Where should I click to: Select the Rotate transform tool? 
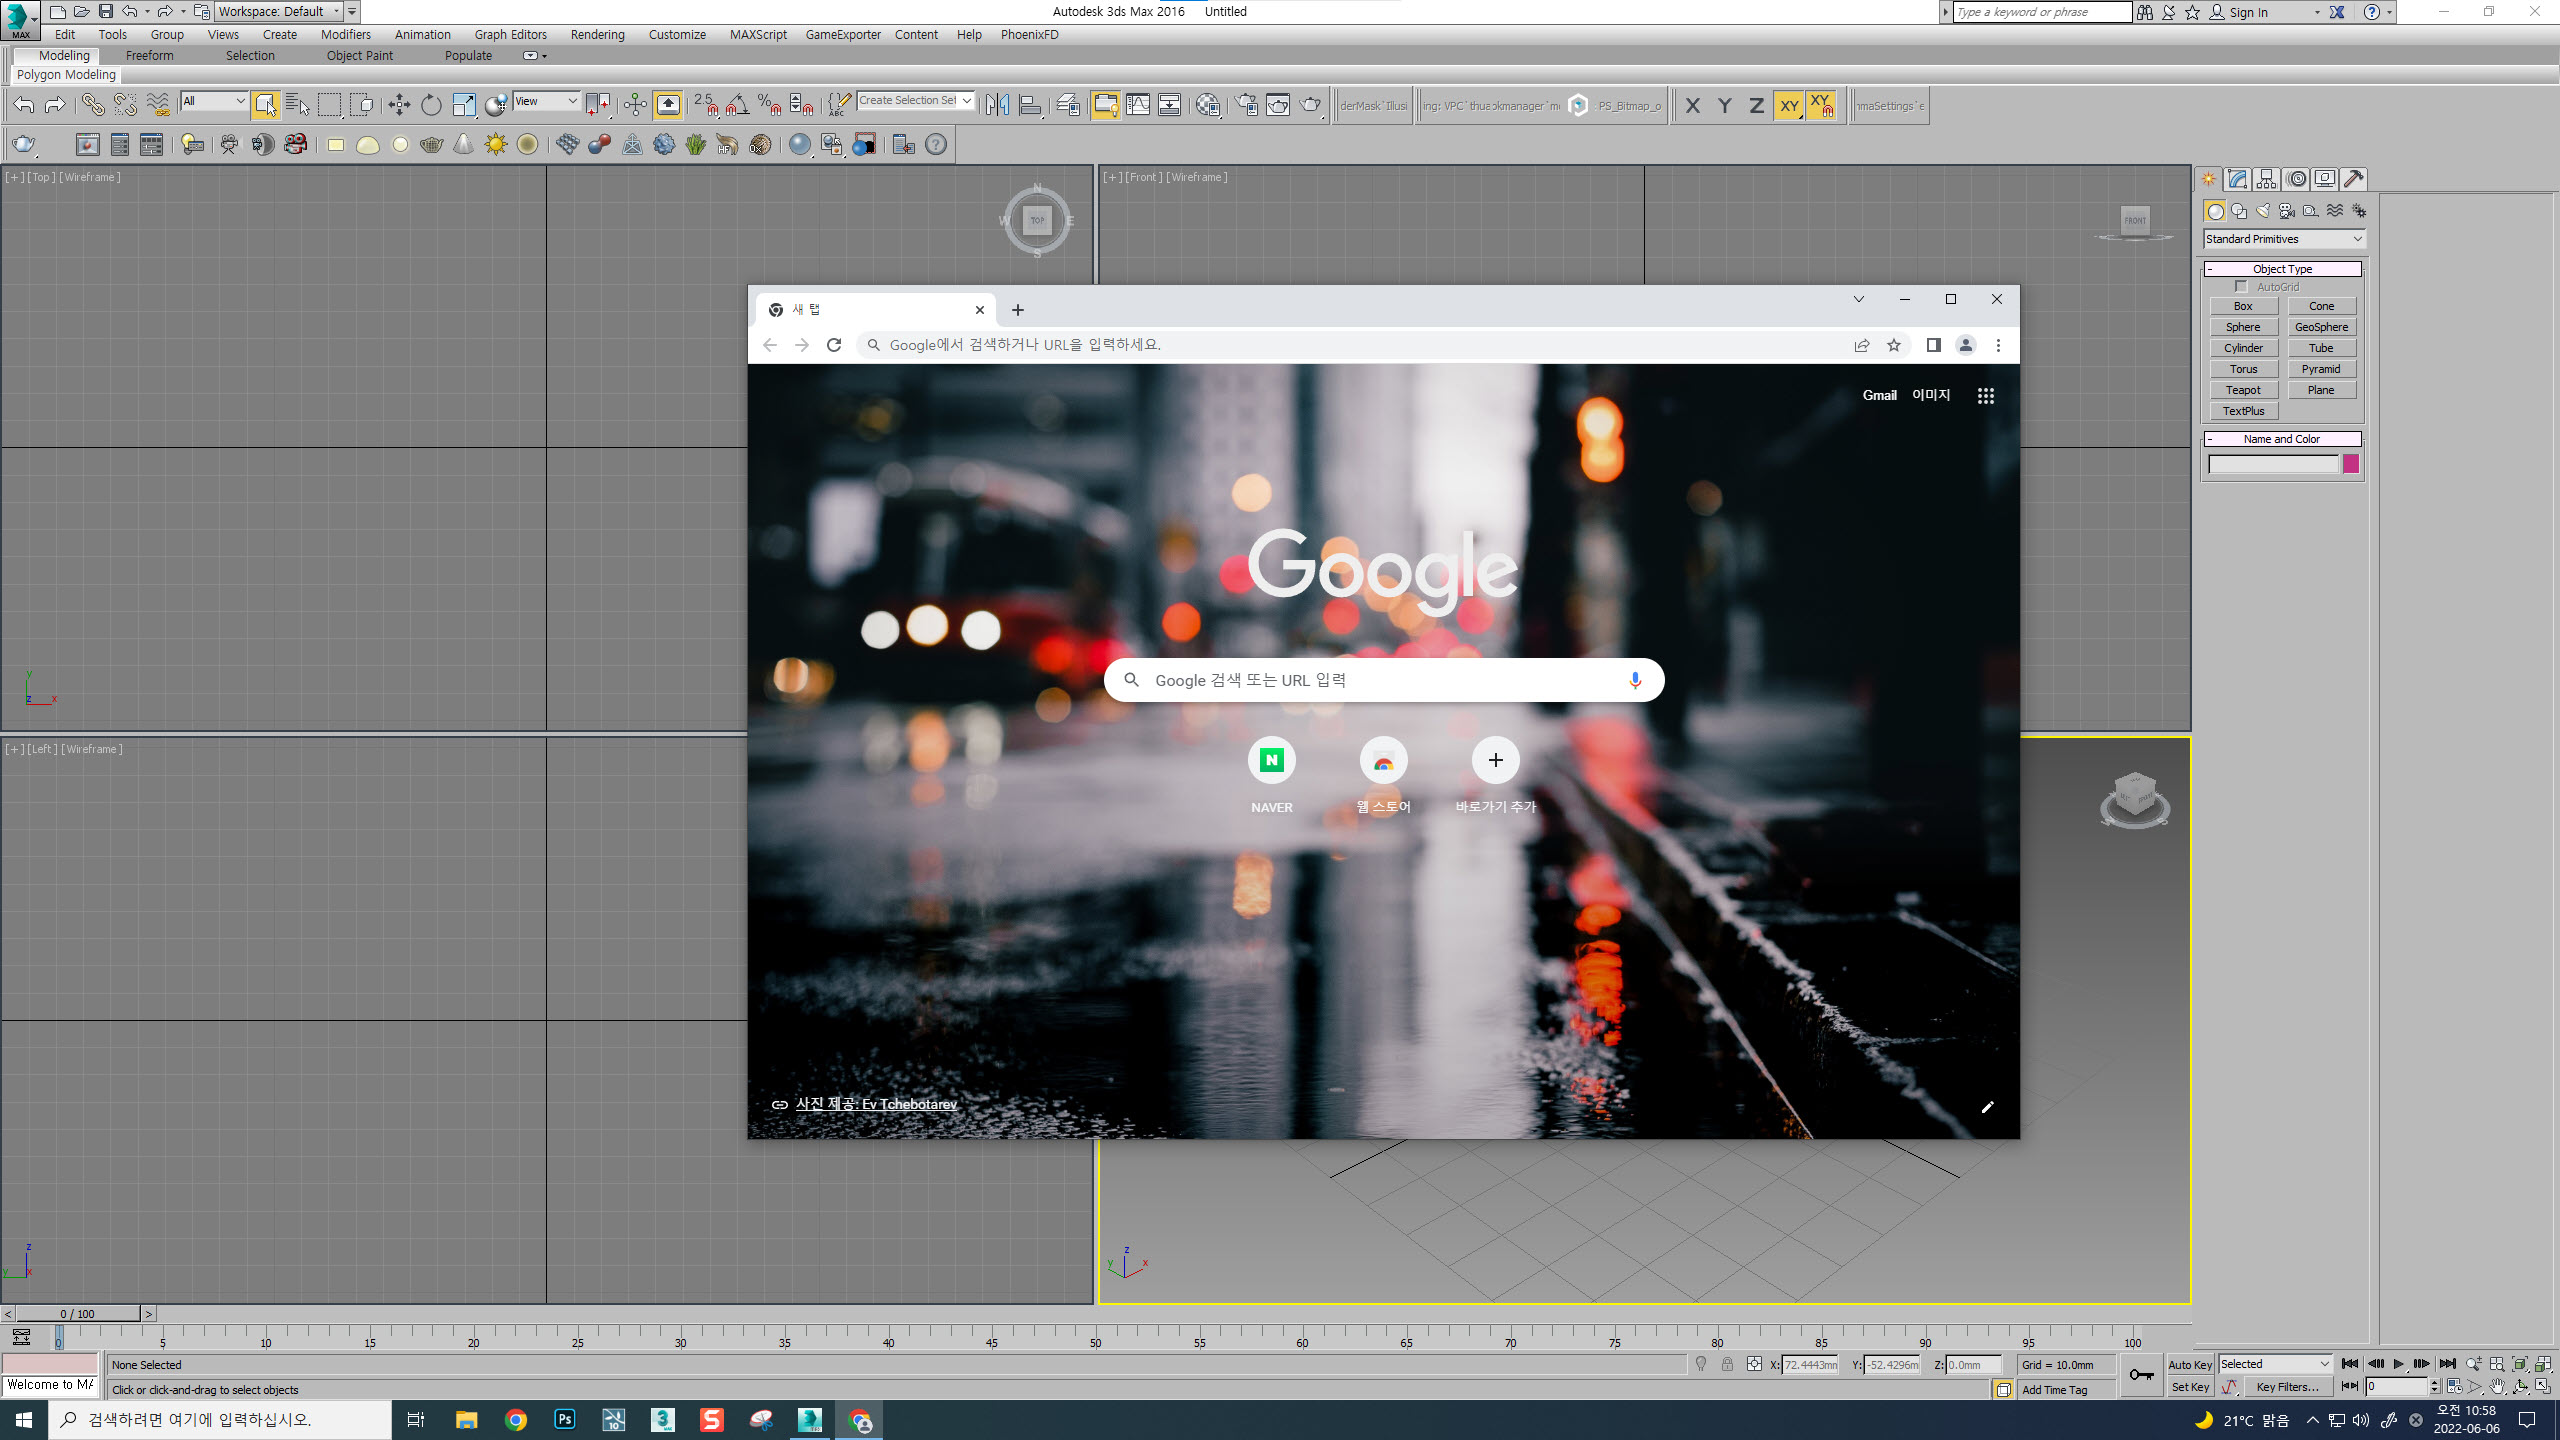point(431,105)
